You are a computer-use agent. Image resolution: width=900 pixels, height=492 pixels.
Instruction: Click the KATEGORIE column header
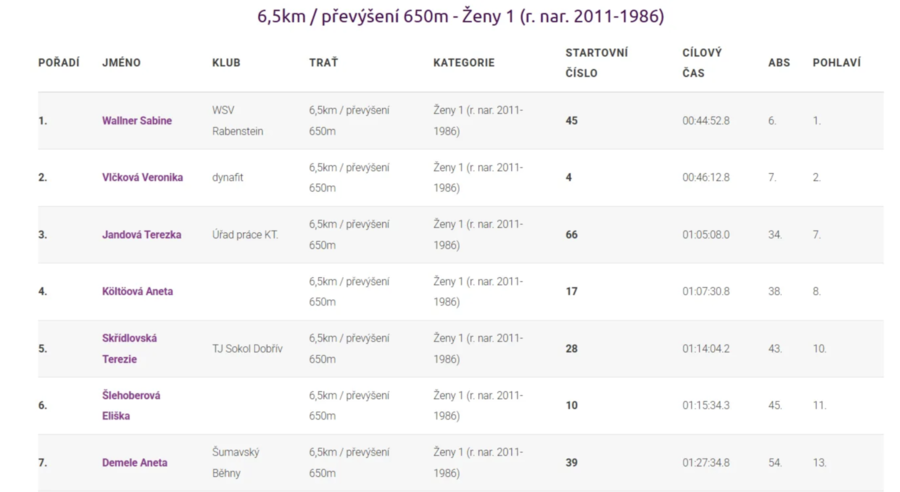point(463,63)
